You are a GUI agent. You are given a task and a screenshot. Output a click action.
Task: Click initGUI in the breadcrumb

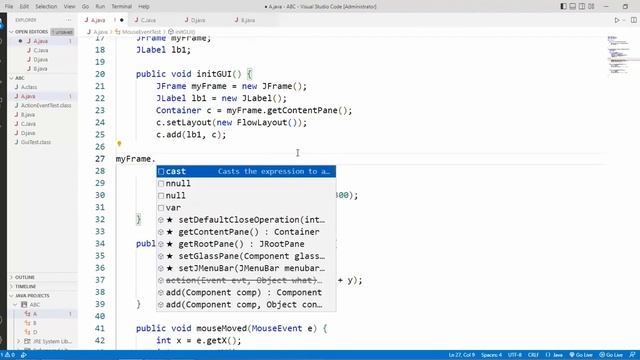[x=185, y=32]
